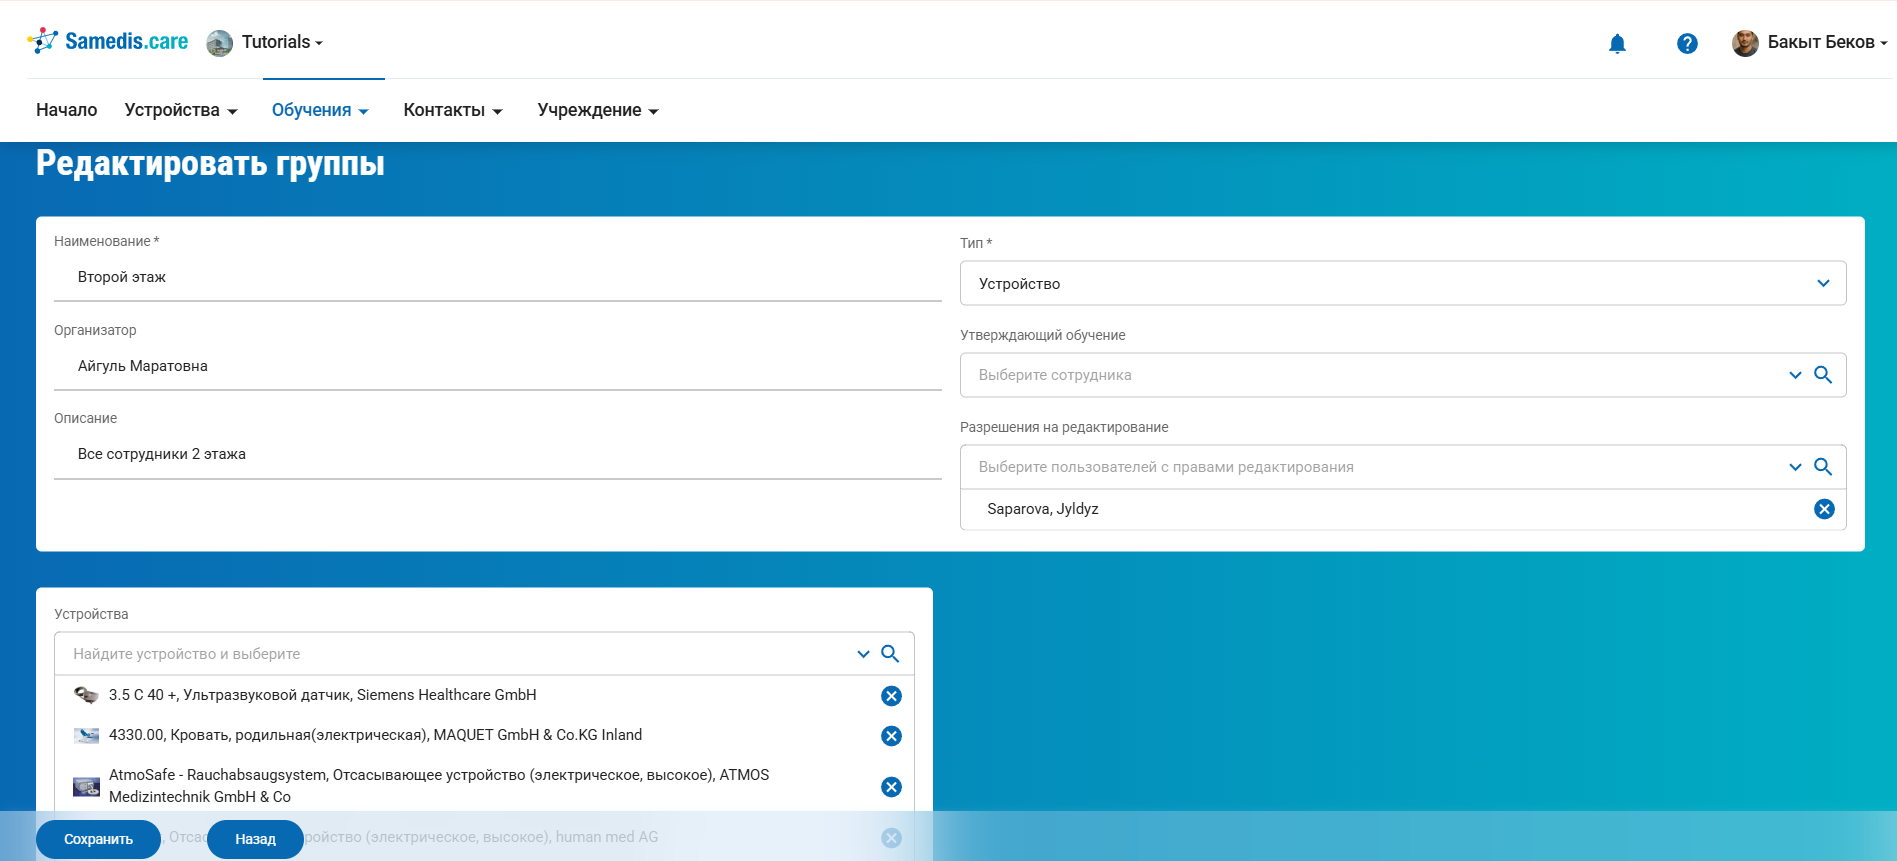Screen dimensions: 1897x861
Task: Expand the devices dropdown chevron
Action: click(x=863, y=654)
